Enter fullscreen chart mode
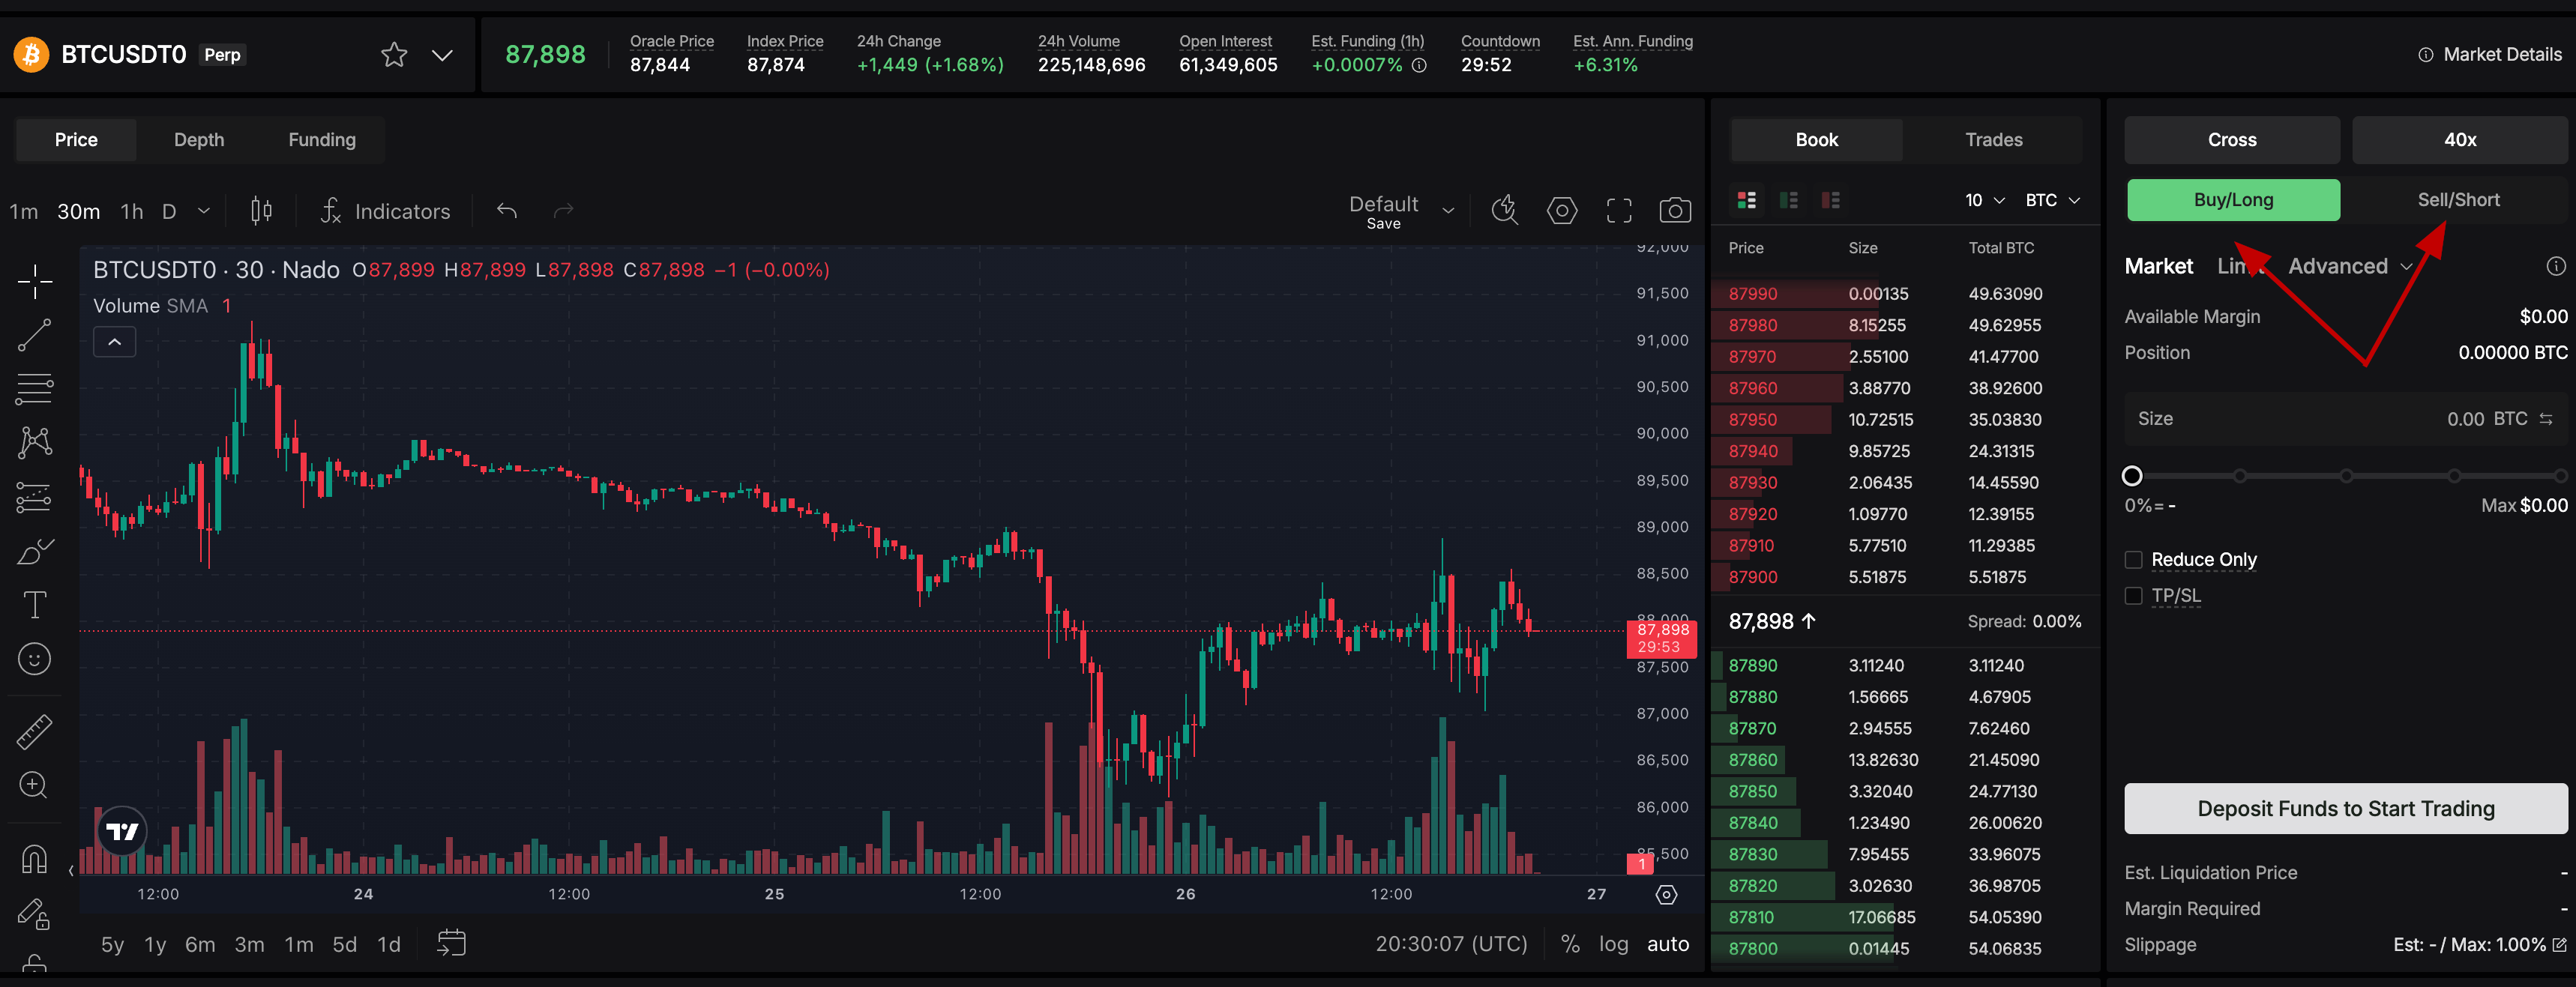This screenshot has width=2576, height=987. [x=1618, y=210]
